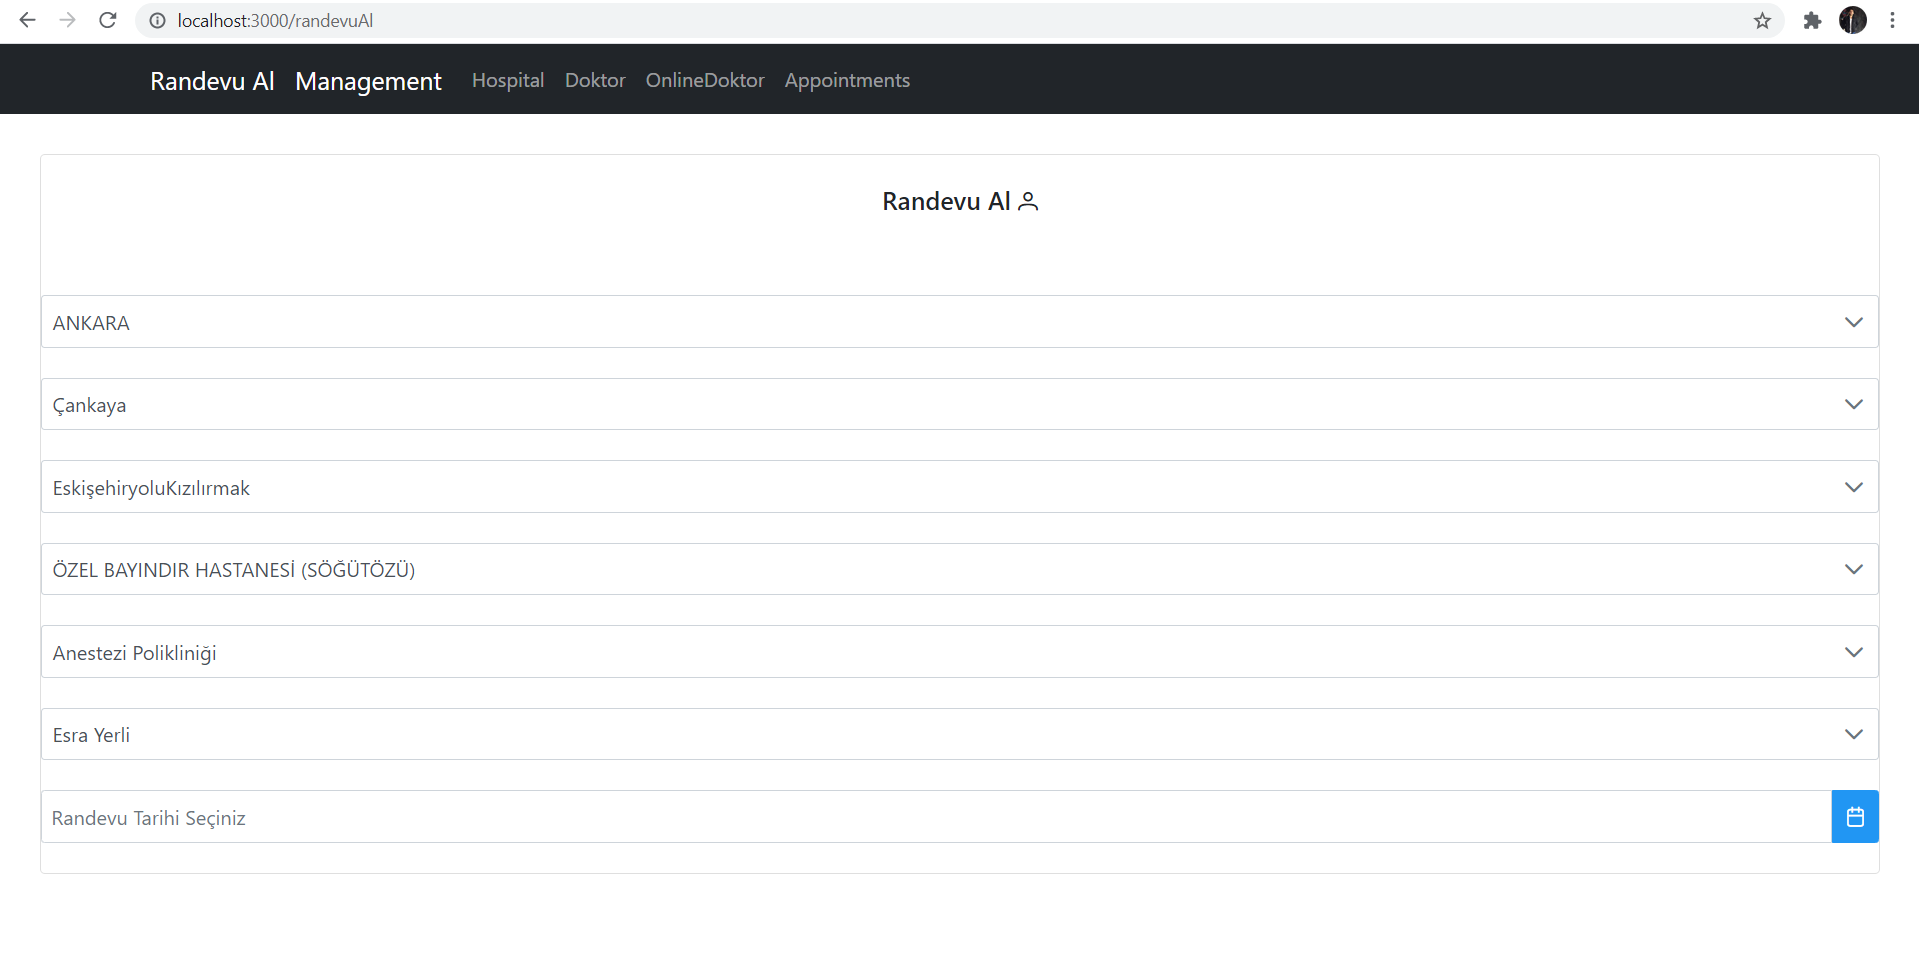Open the browser three-dot menu
1919x971 pixels.
click(1892, 20)
